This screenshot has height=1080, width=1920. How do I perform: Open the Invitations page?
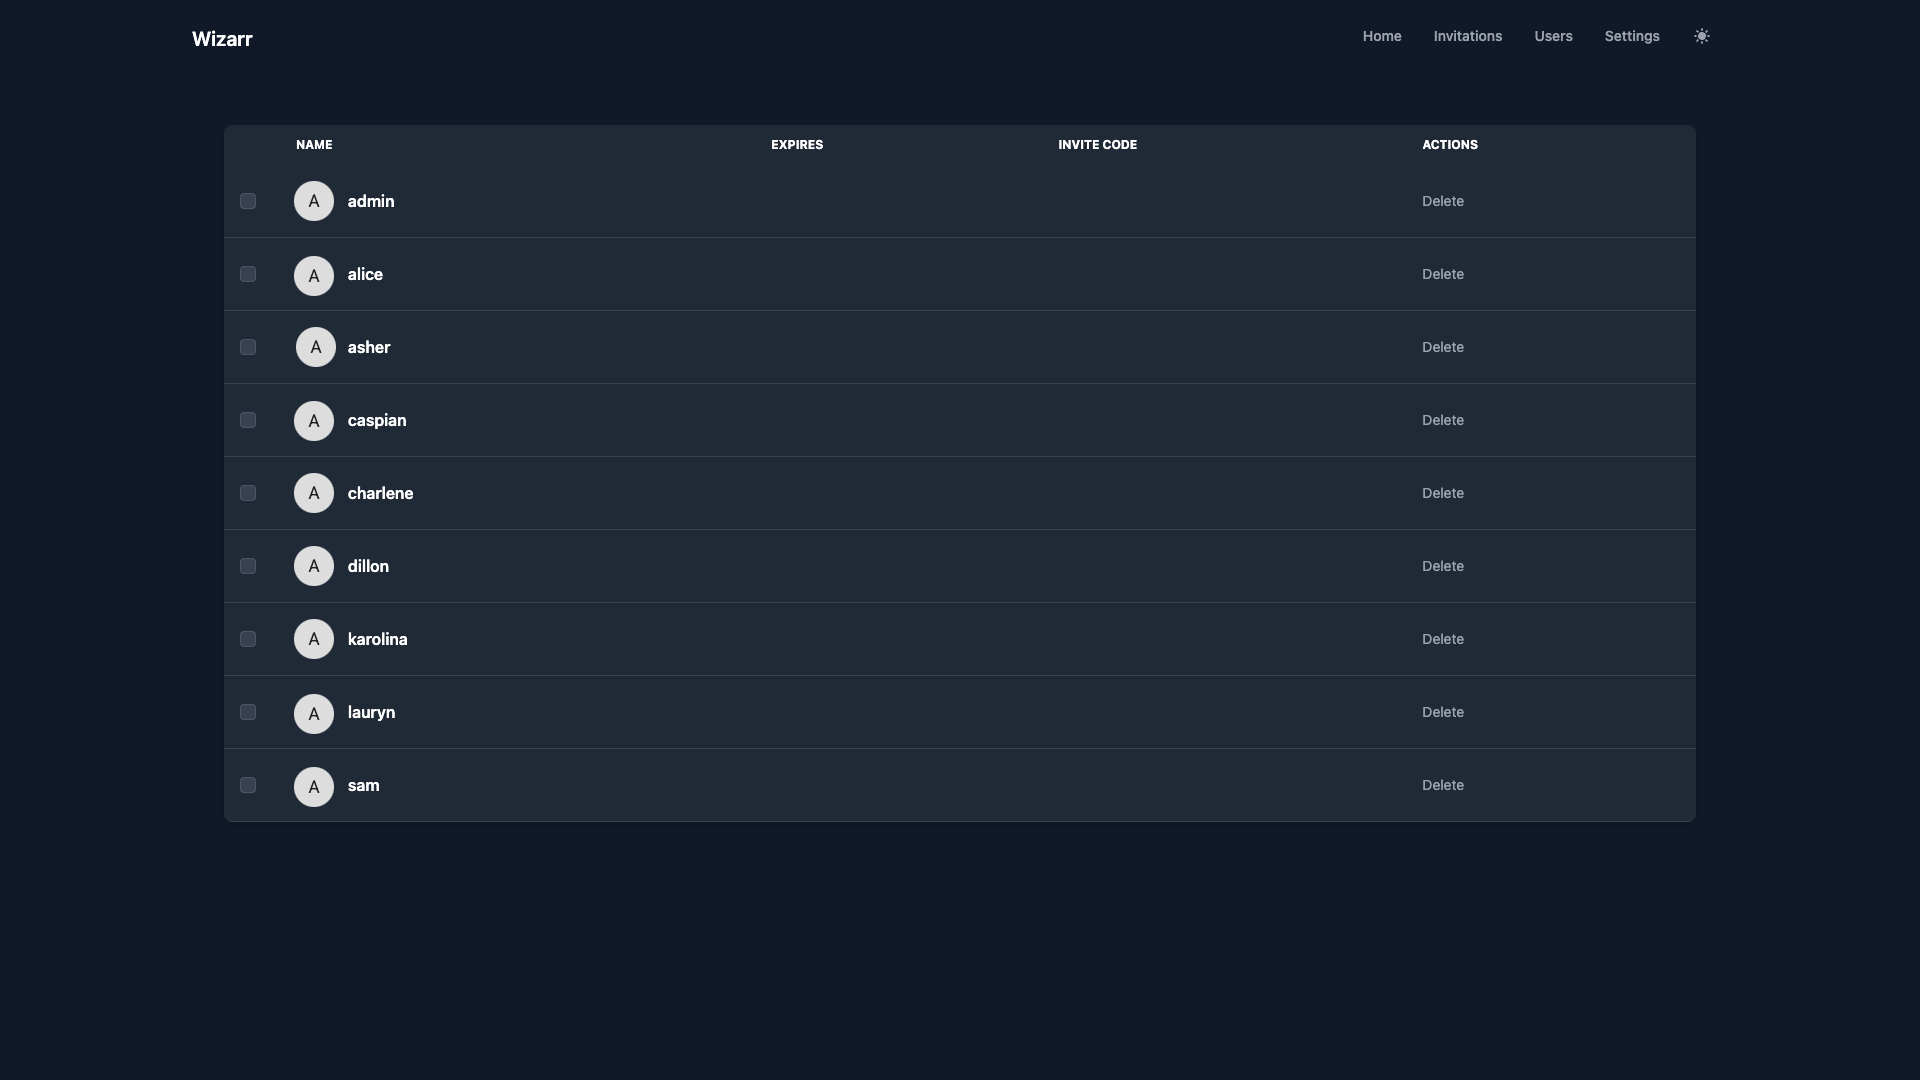pyautogui.click(x=1467, y=36)
